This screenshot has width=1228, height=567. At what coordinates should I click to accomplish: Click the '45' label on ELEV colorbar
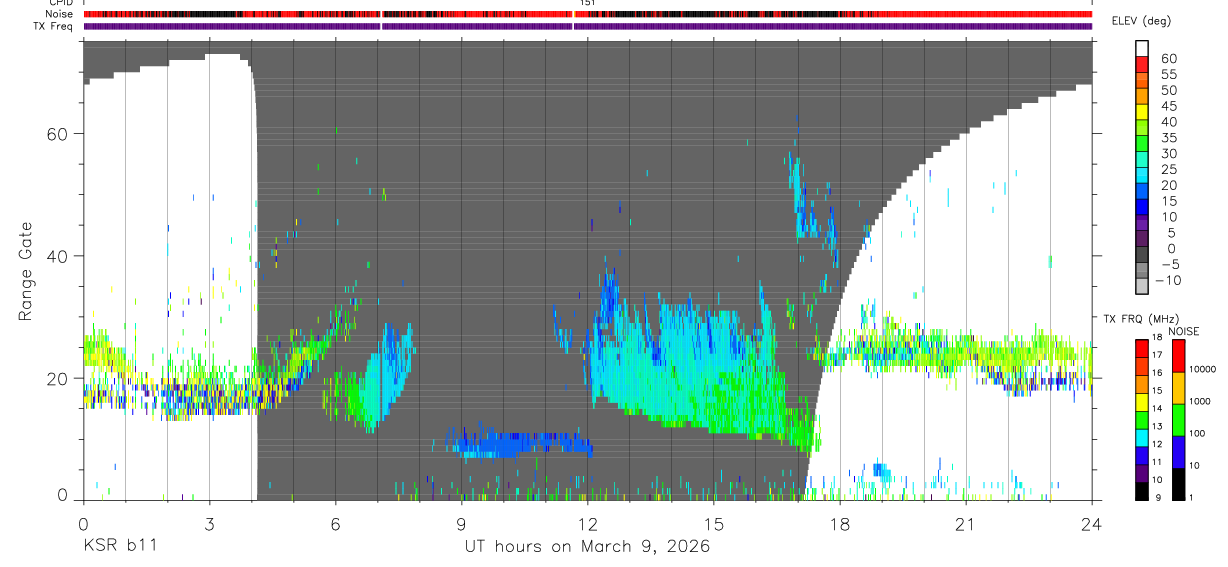(1168, 107)
